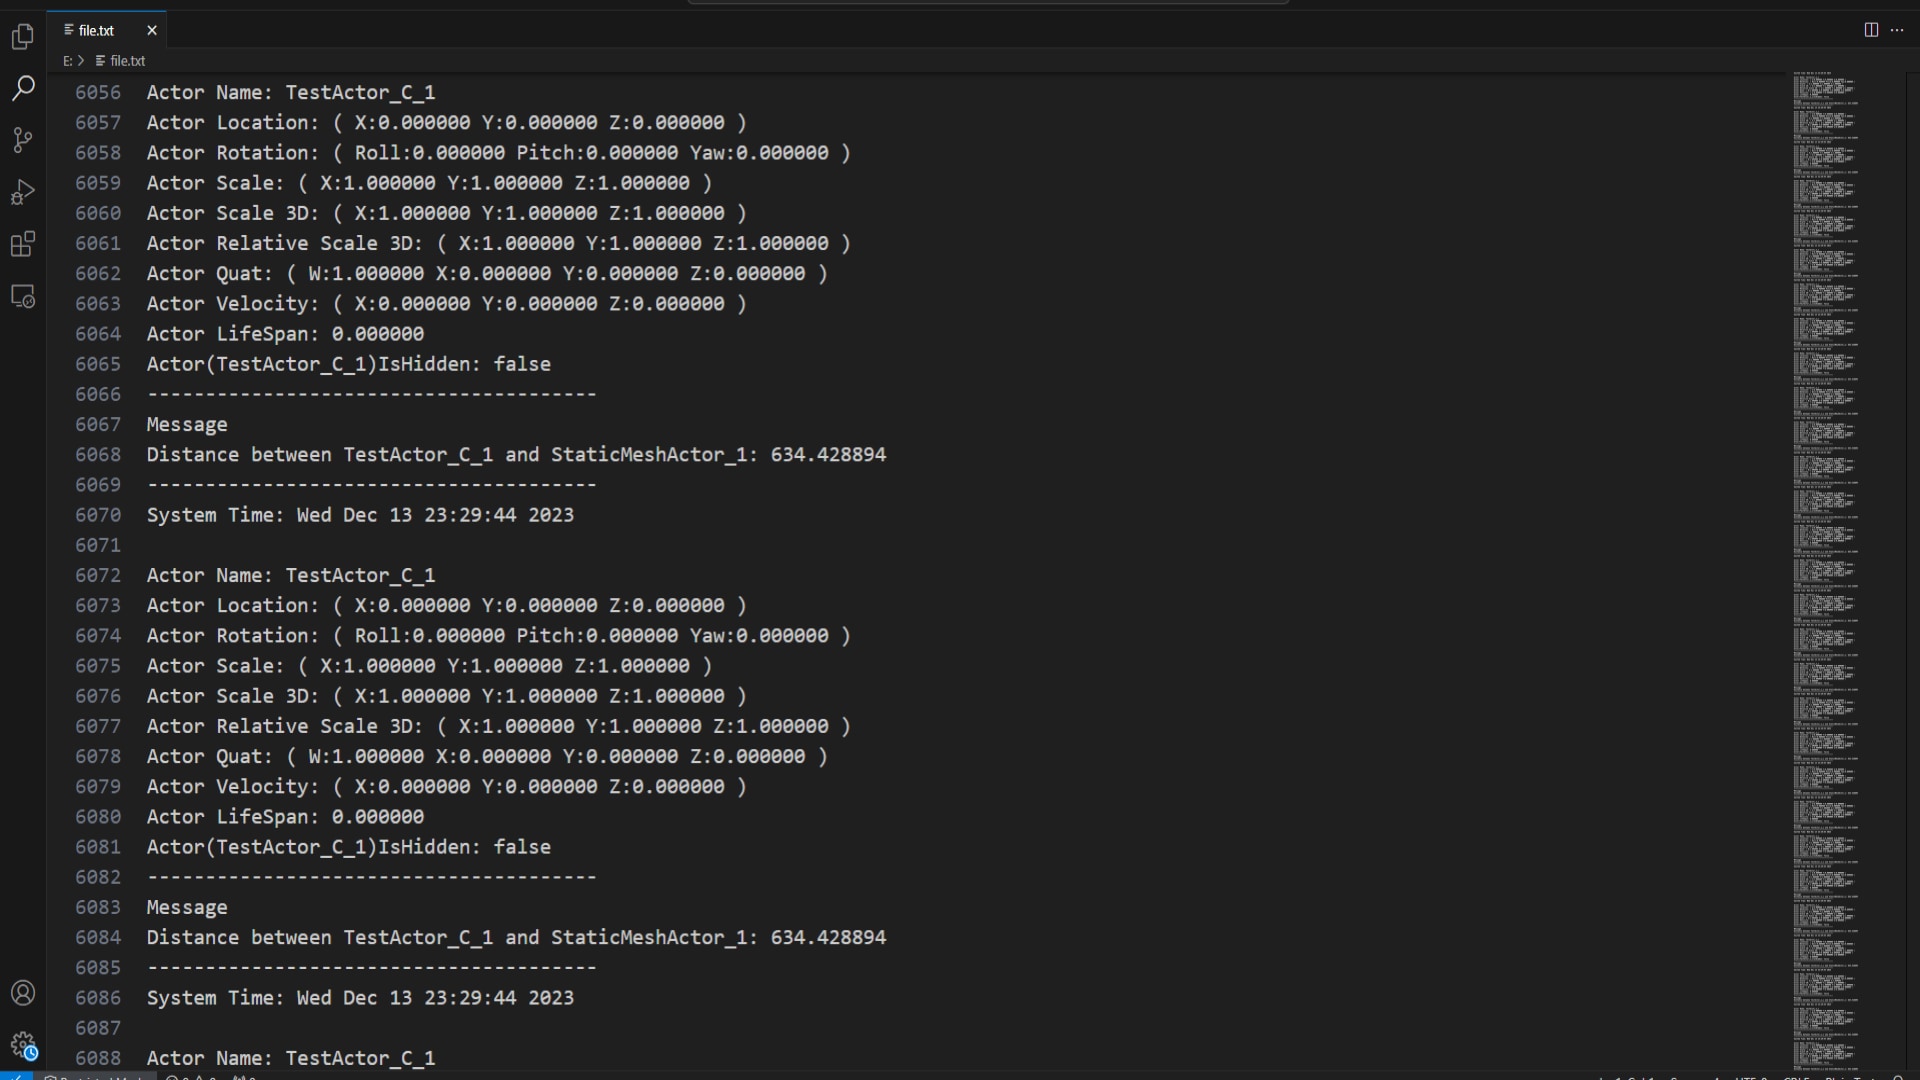Select the file.txt tab

point(96,30)
